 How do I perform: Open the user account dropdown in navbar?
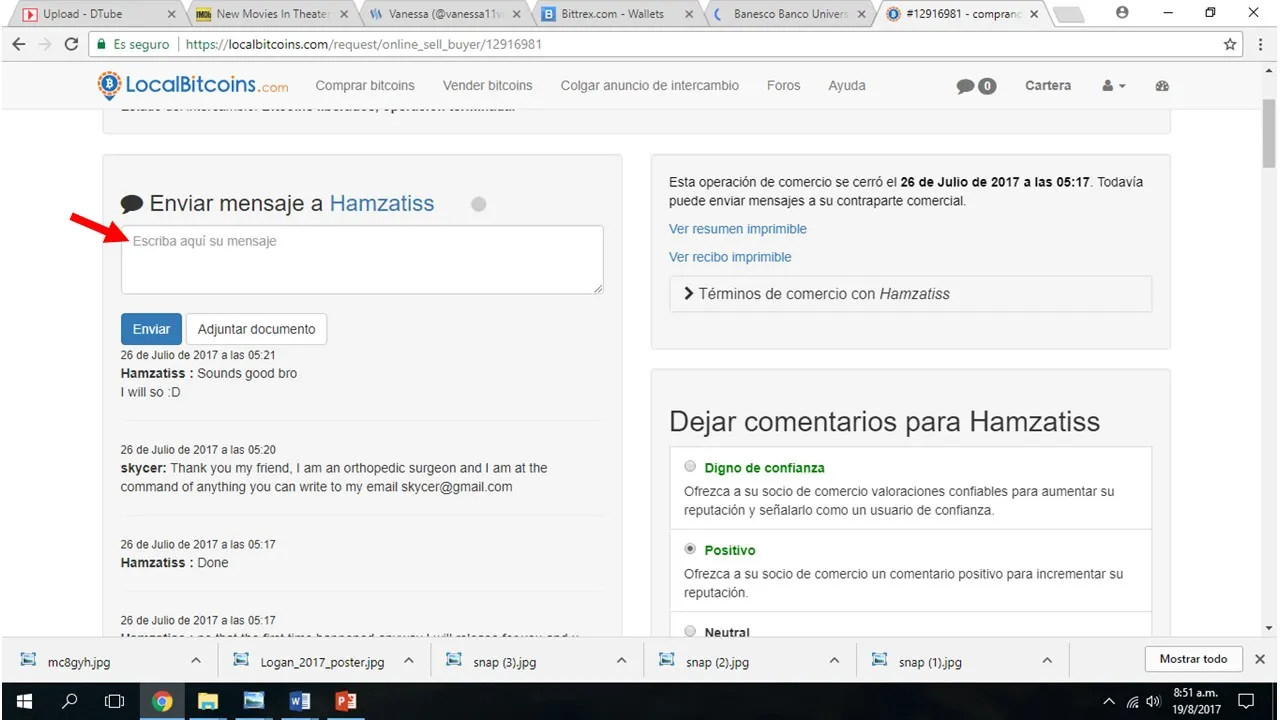point(1114,86)
